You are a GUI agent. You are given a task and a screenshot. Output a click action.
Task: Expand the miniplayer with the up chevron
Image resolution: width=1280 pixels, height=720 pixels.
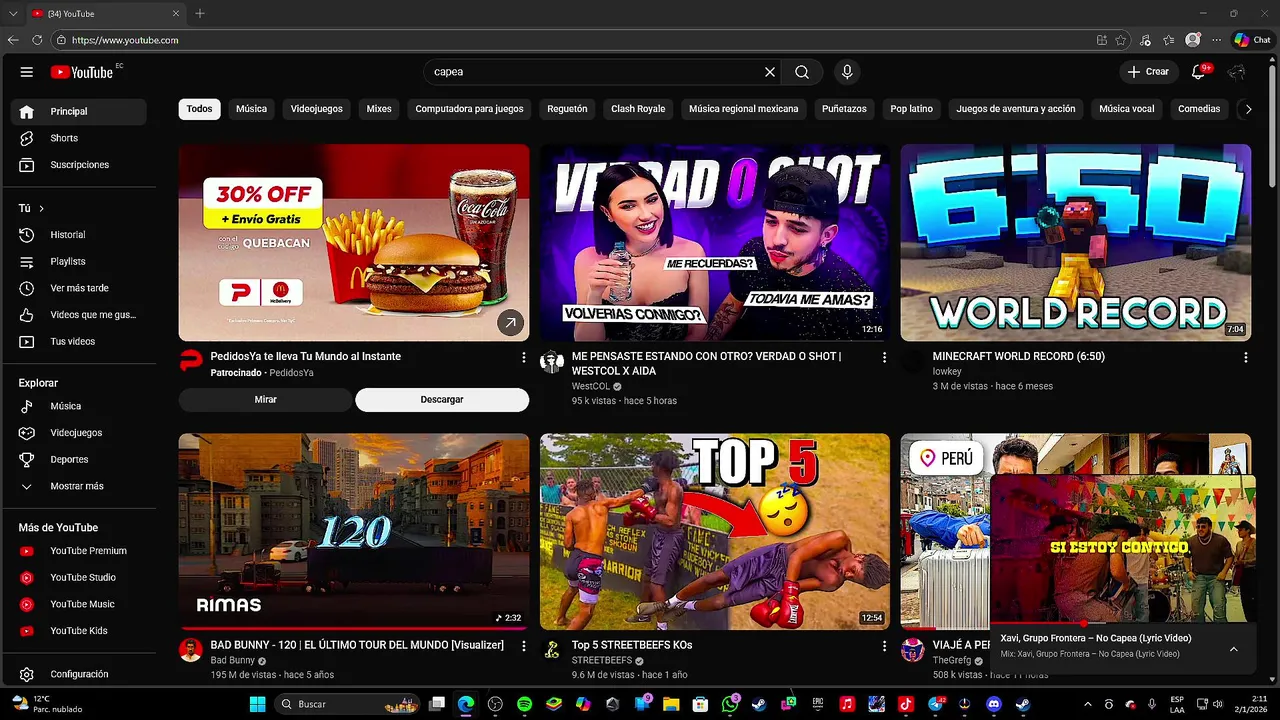click(1233, 649)
